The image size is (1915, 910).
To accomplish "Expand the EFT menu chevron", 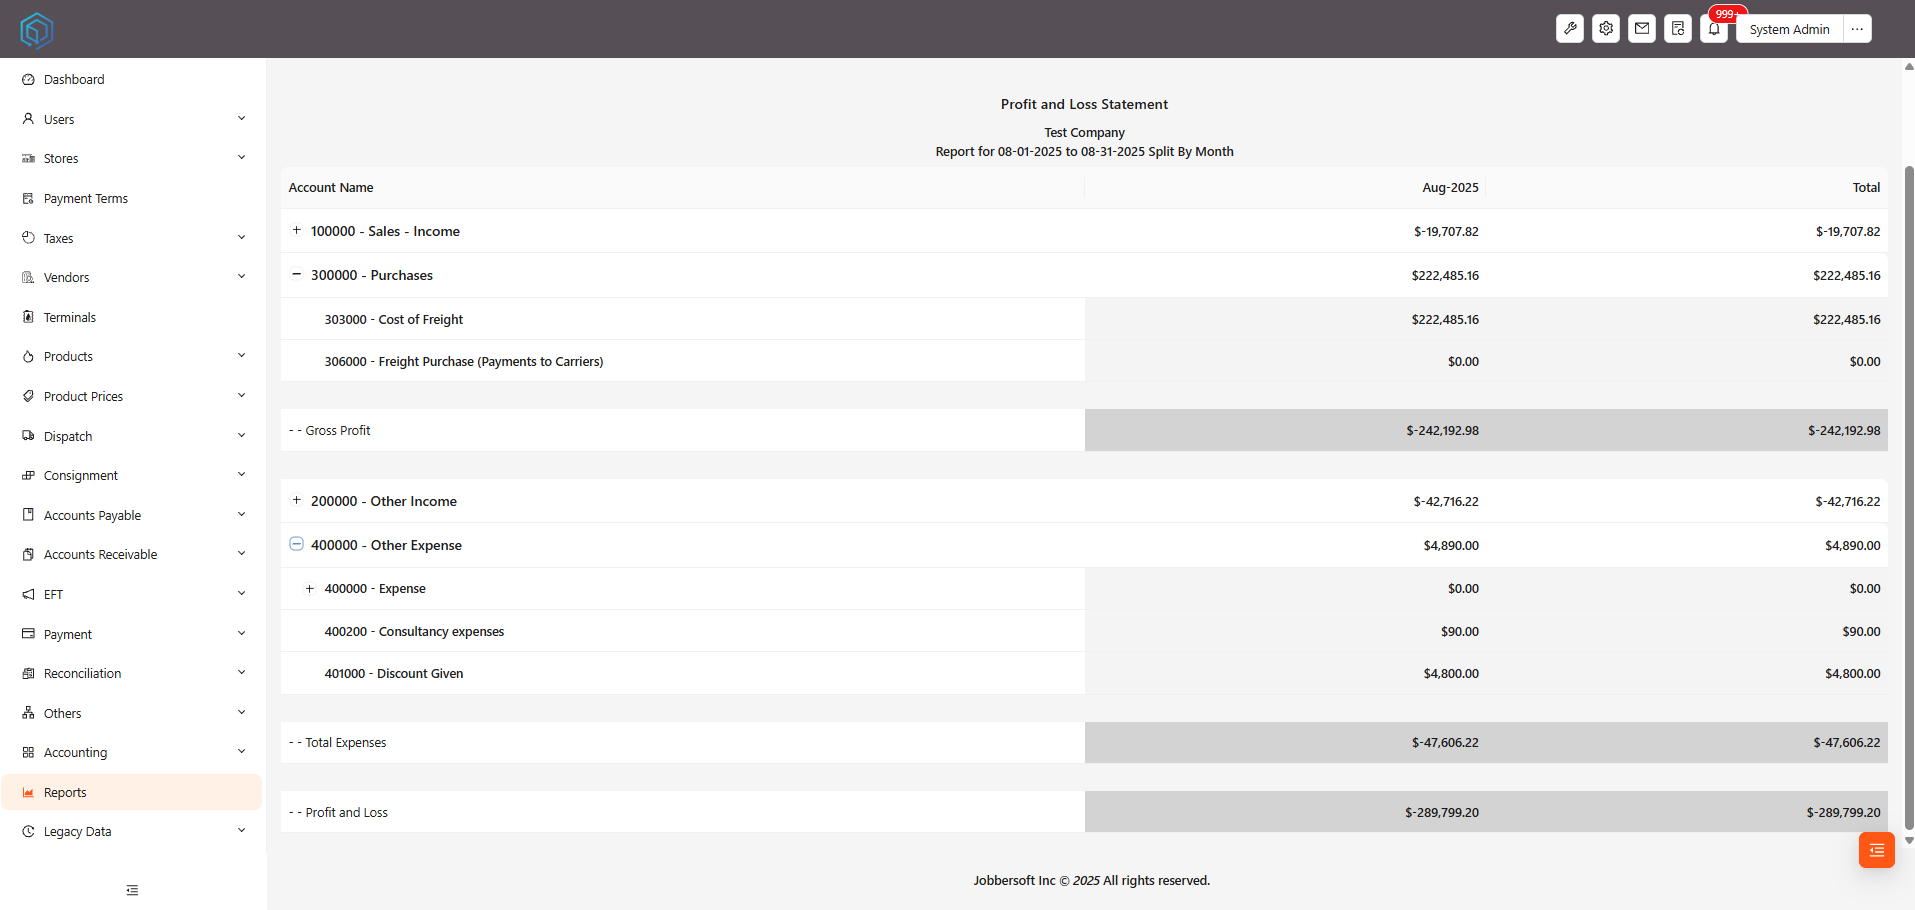I will [241, 594].
